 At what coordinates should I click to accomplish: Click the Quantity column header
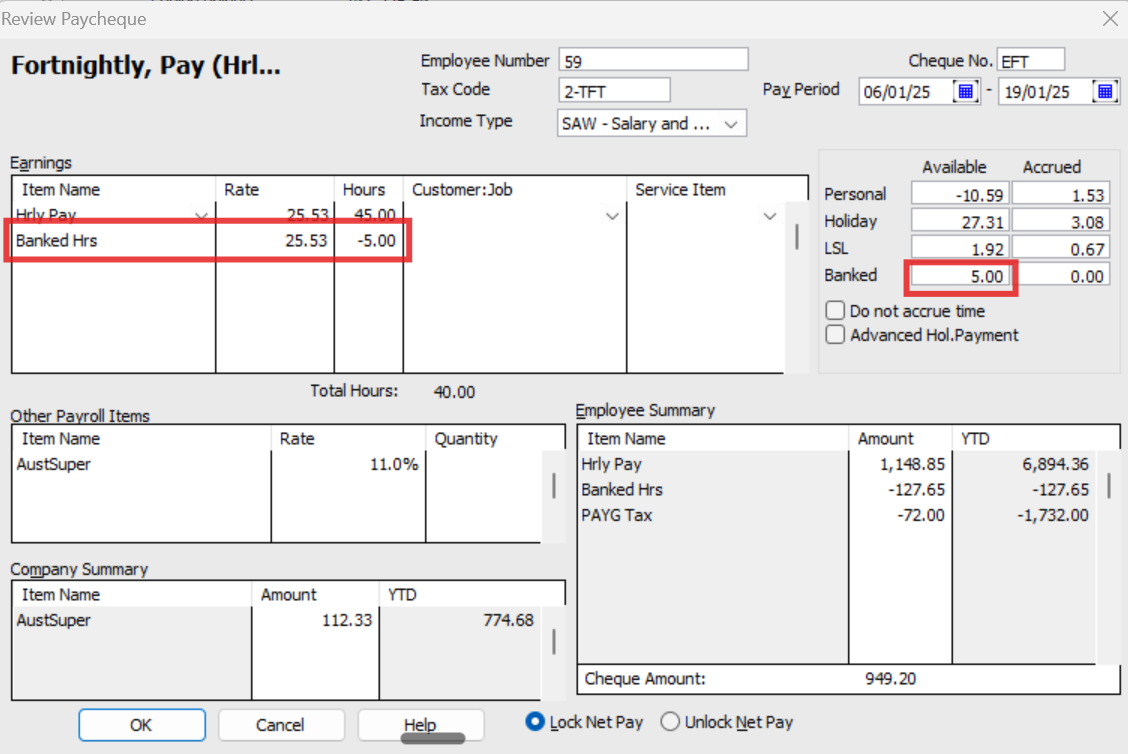(466, 439)
